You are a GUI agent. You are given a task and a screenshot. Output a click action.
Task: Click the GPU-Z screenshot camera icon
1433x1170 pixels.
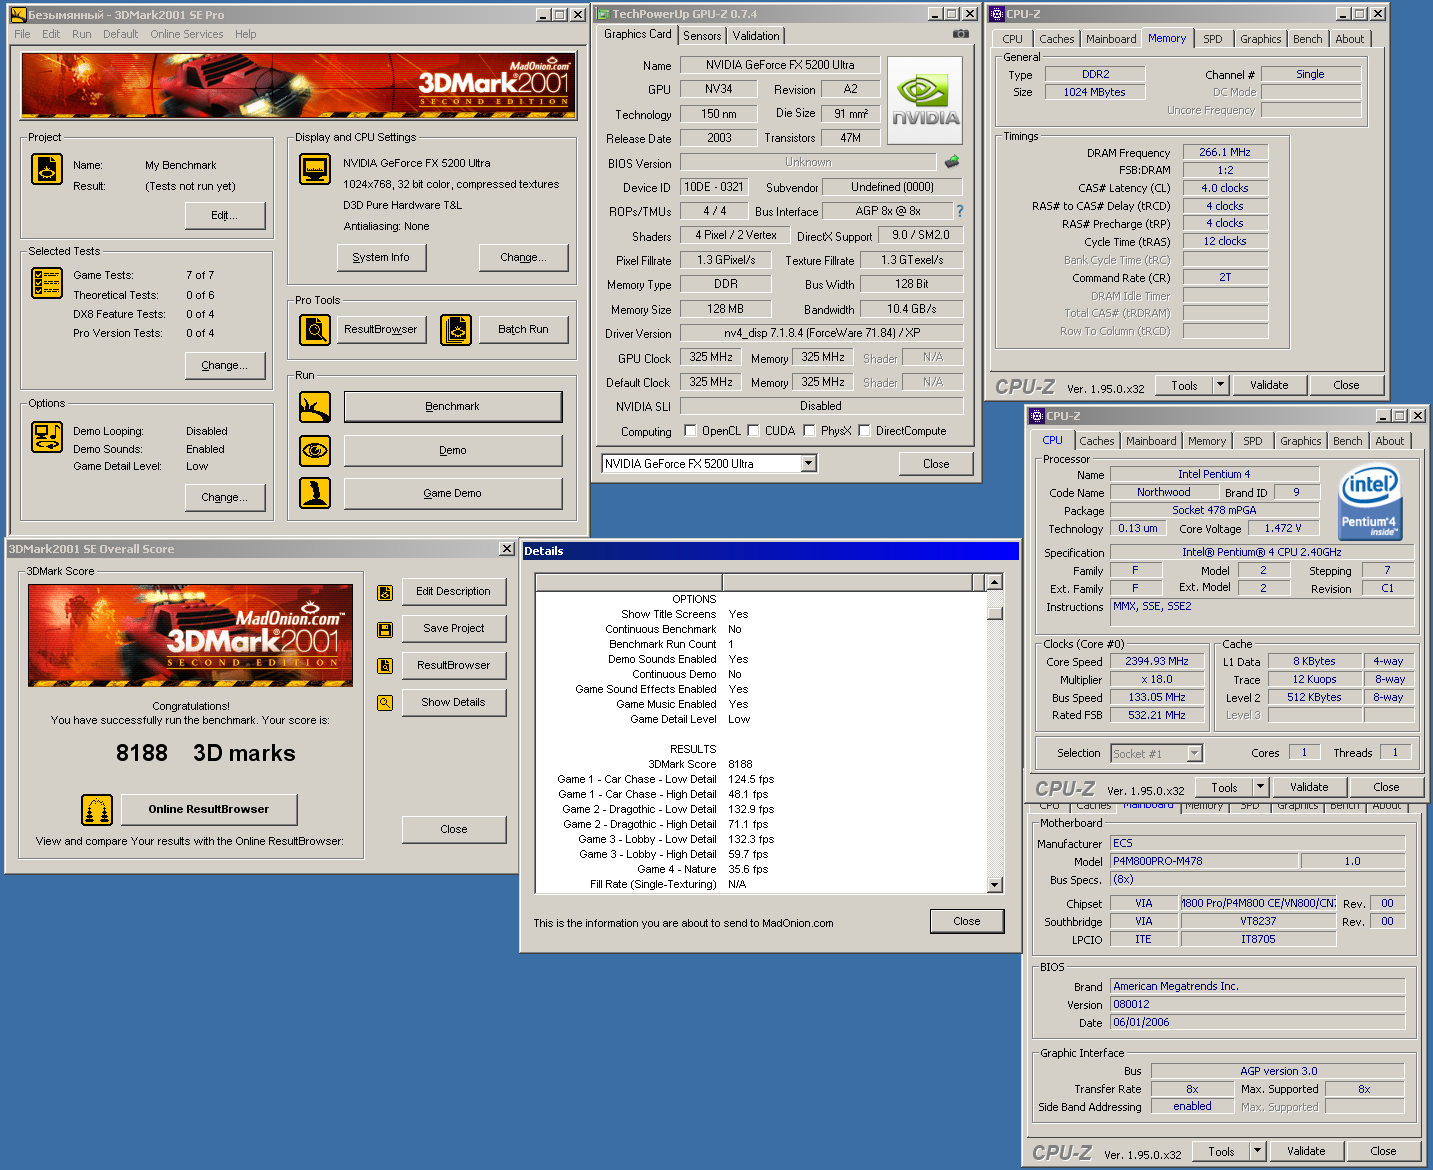pyautogui.click(x=960, y=34)
